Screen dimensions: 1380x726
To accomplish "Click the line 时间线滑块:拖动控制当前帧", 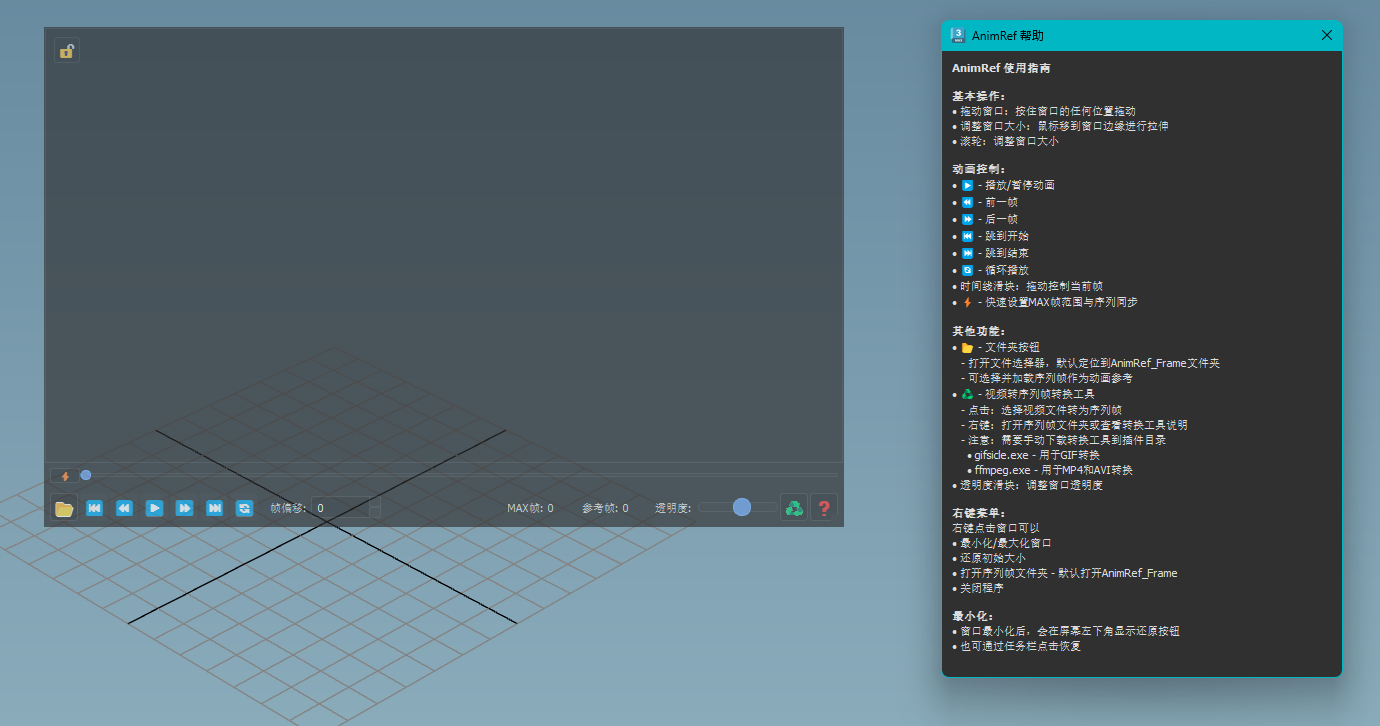I will click(1027, 286).
